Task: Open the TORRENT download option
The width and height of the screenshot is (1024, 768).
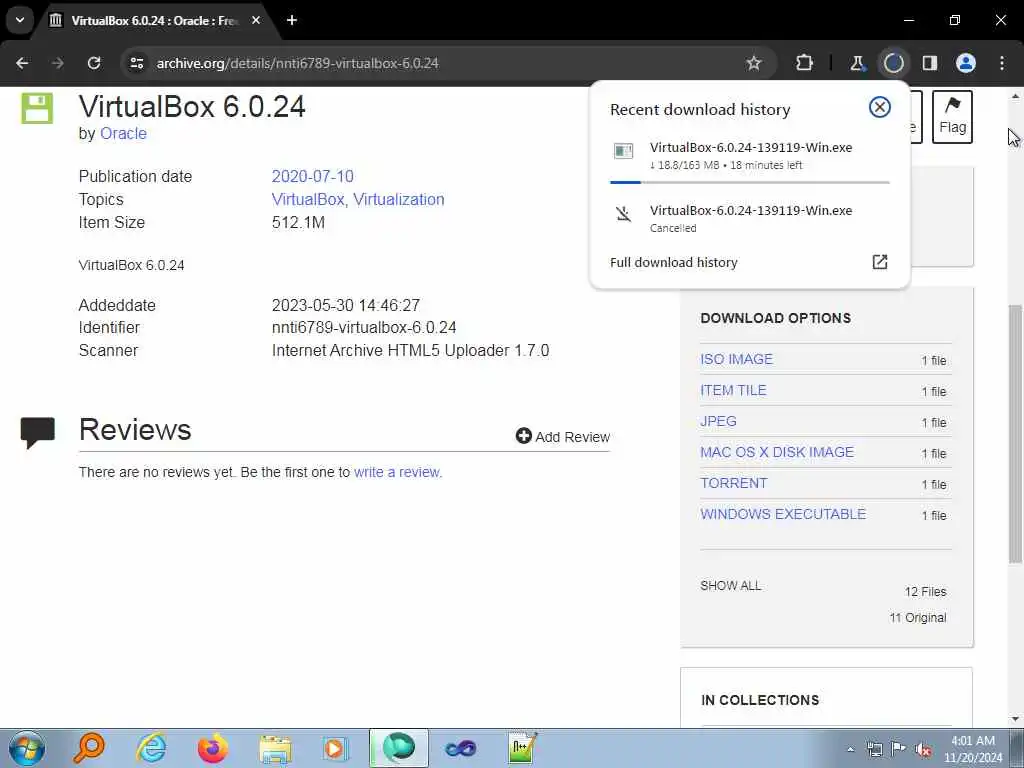Action: point(733,483)
